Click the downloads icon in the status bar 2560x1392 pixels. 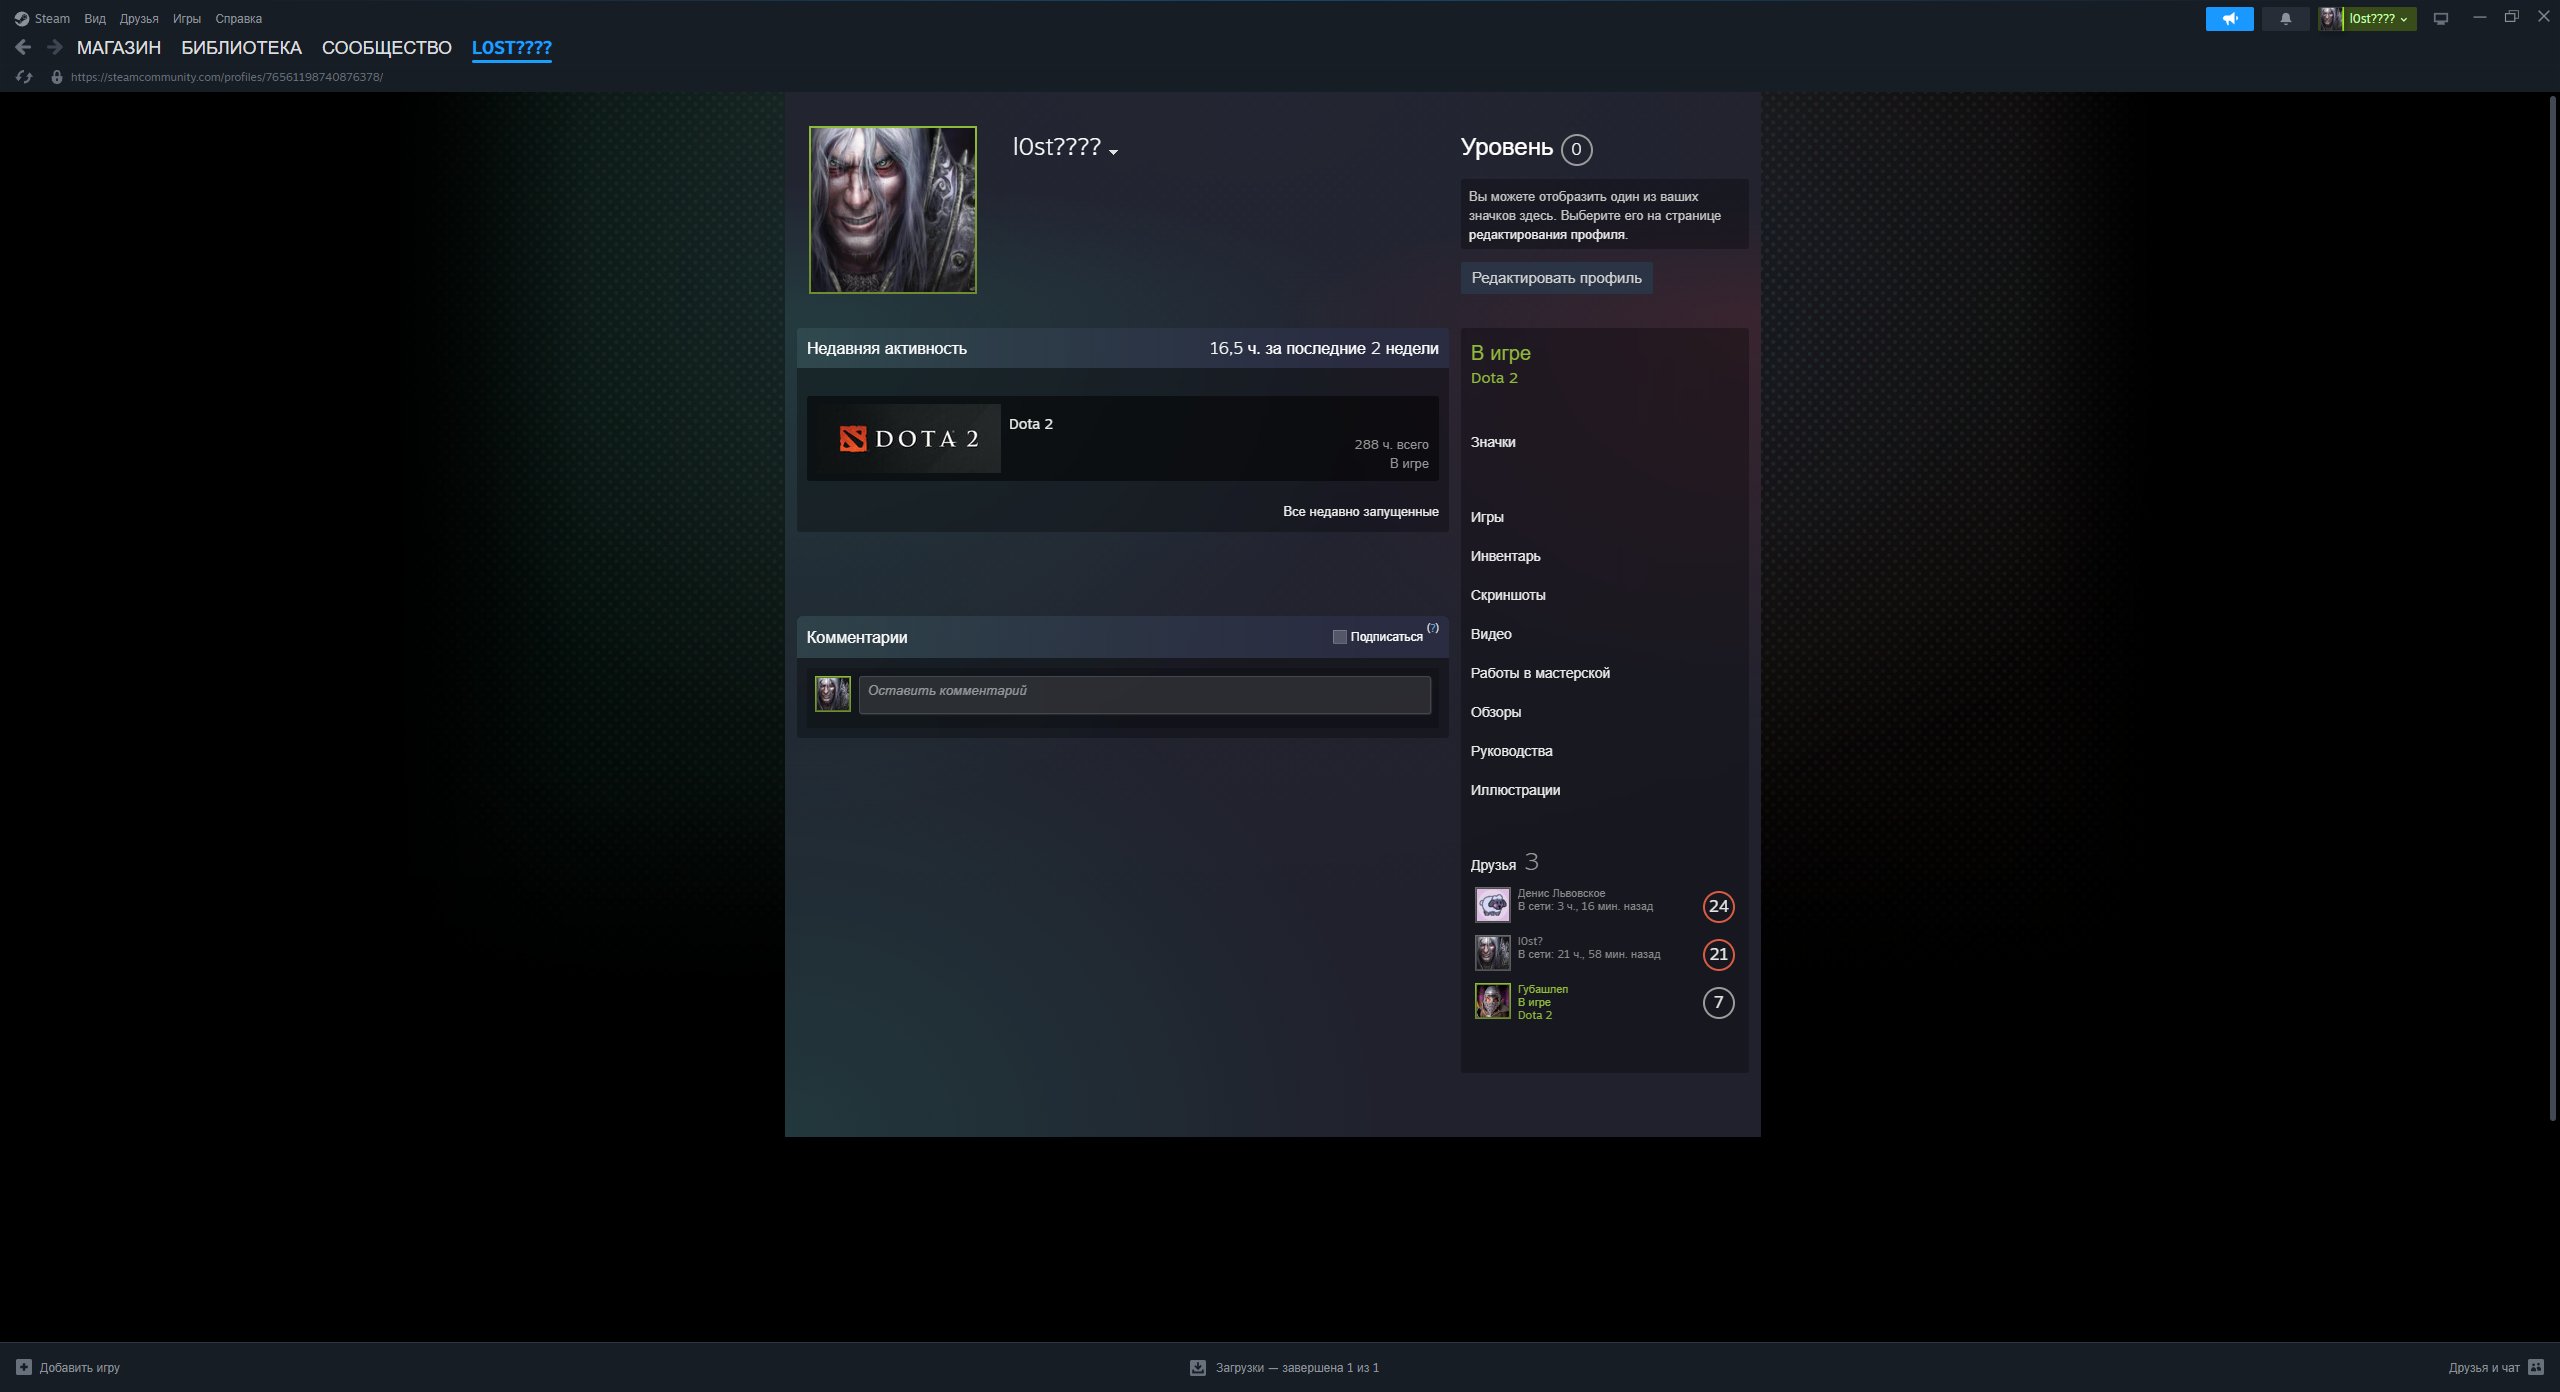pos(1197,1367)
